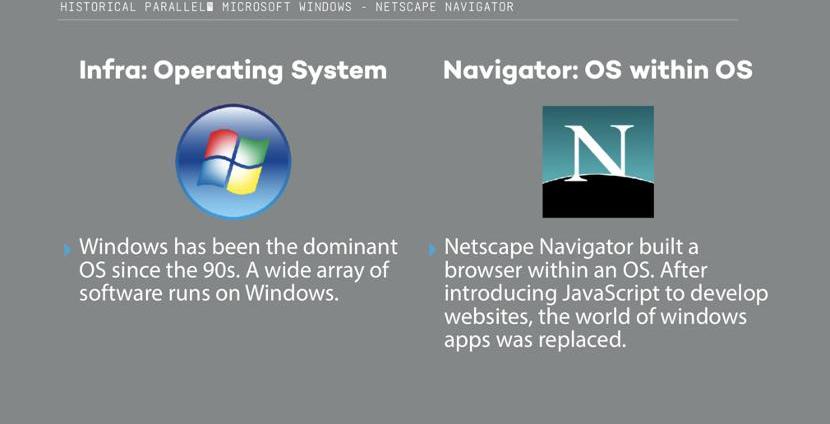This screenshot has height=424, width=830.
Task: Click the bullet arrow before 'Netscape Navigator built'
Action: pos(432,249)
